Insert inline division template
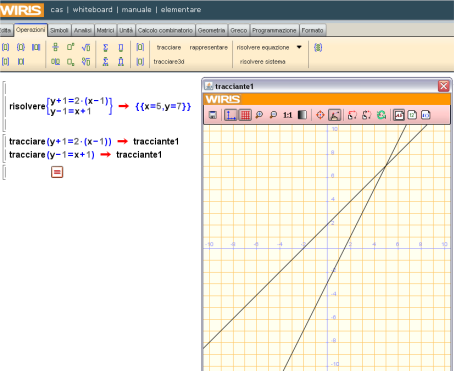The image size is (454, 371). [x=55, y=62]
